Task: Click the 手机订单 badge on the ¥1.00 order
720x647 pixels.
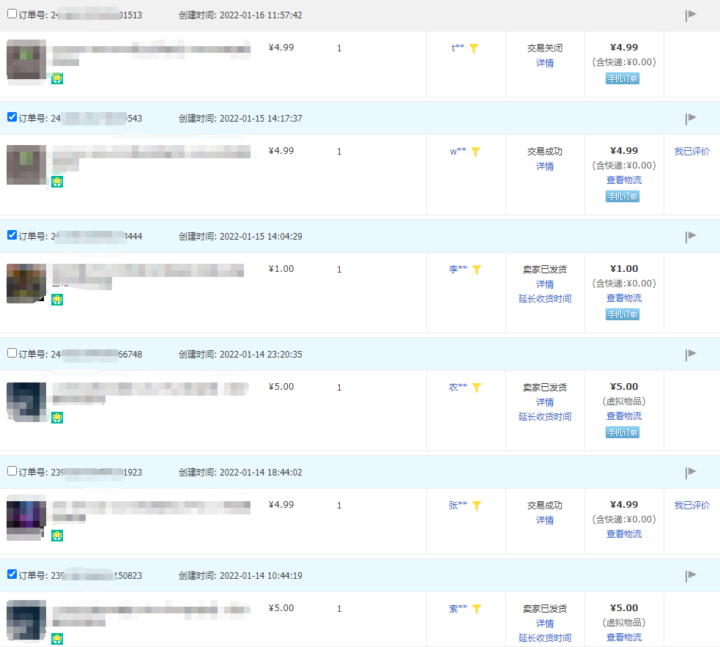Action: 624,314
